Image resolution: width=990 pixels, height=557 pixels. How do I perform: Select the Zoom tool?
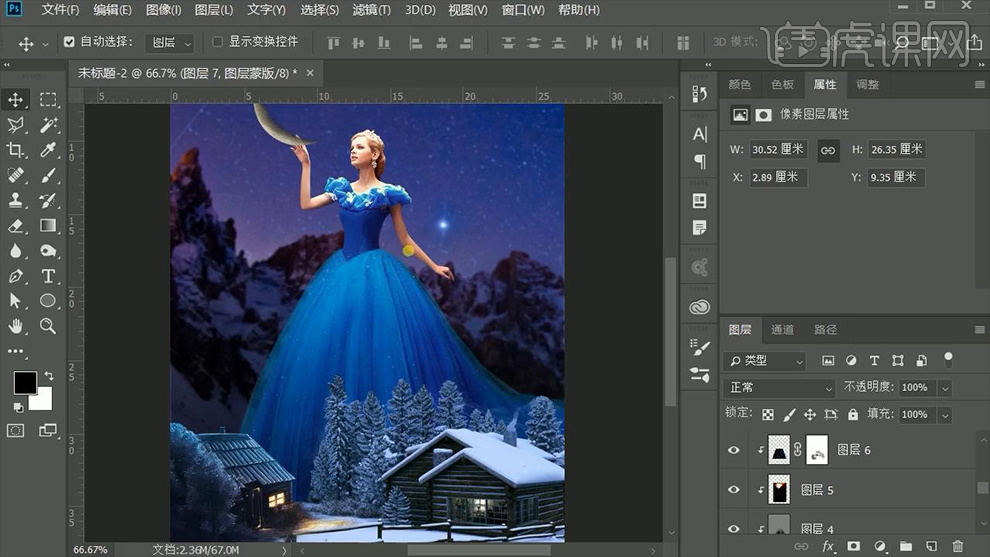tap(47, 326)
